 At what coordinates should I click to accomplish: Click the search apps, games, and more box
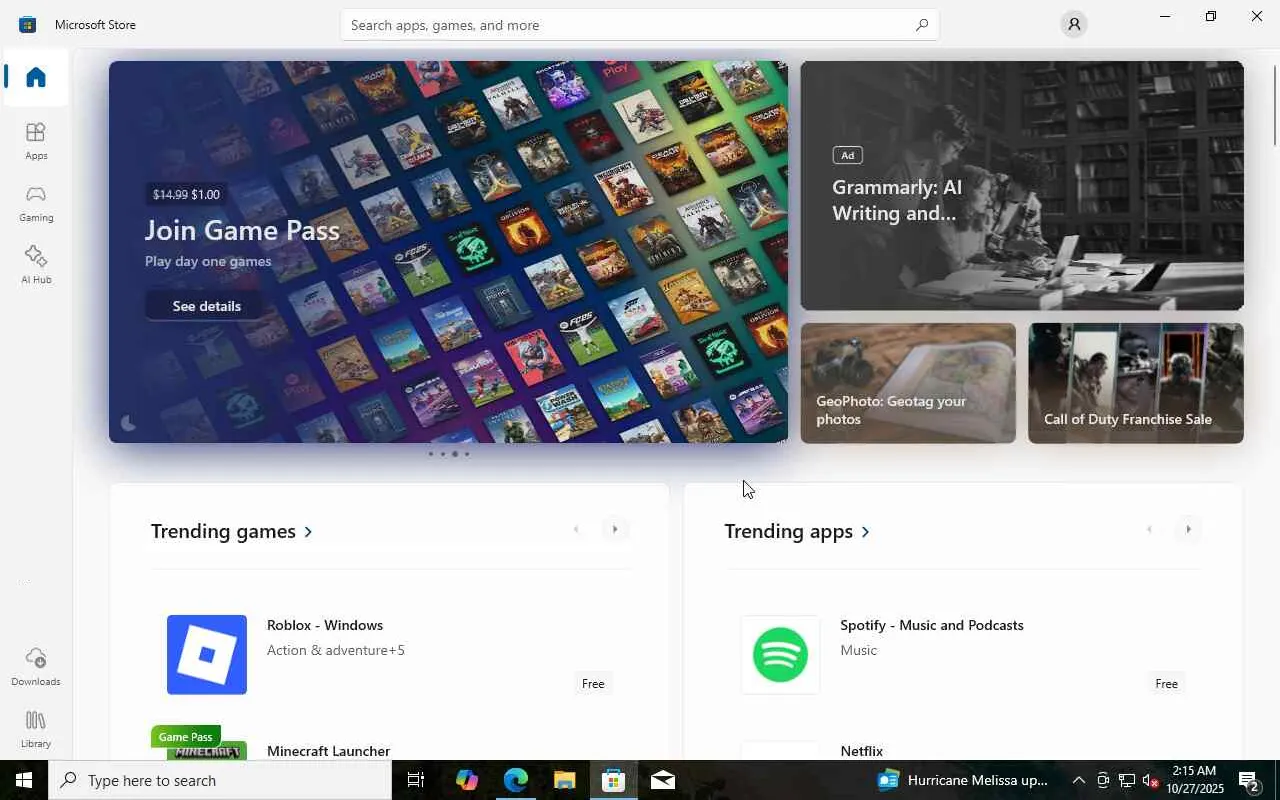(x=640, y=25)
